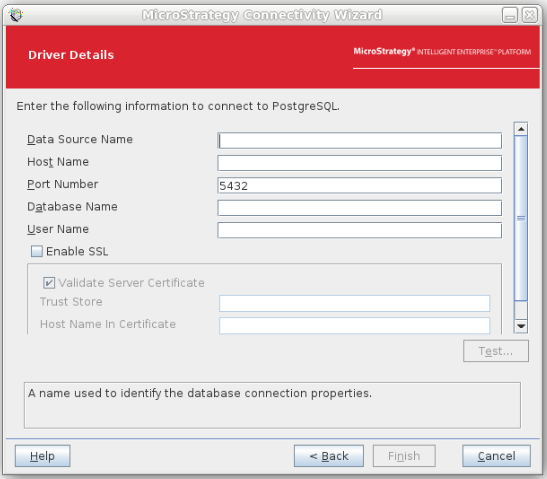Viewport: 547px width, 479px height.
Task: Toggle Validate Server Certificate checkbox
Action: pyautogui.click(x=49, y=283)
